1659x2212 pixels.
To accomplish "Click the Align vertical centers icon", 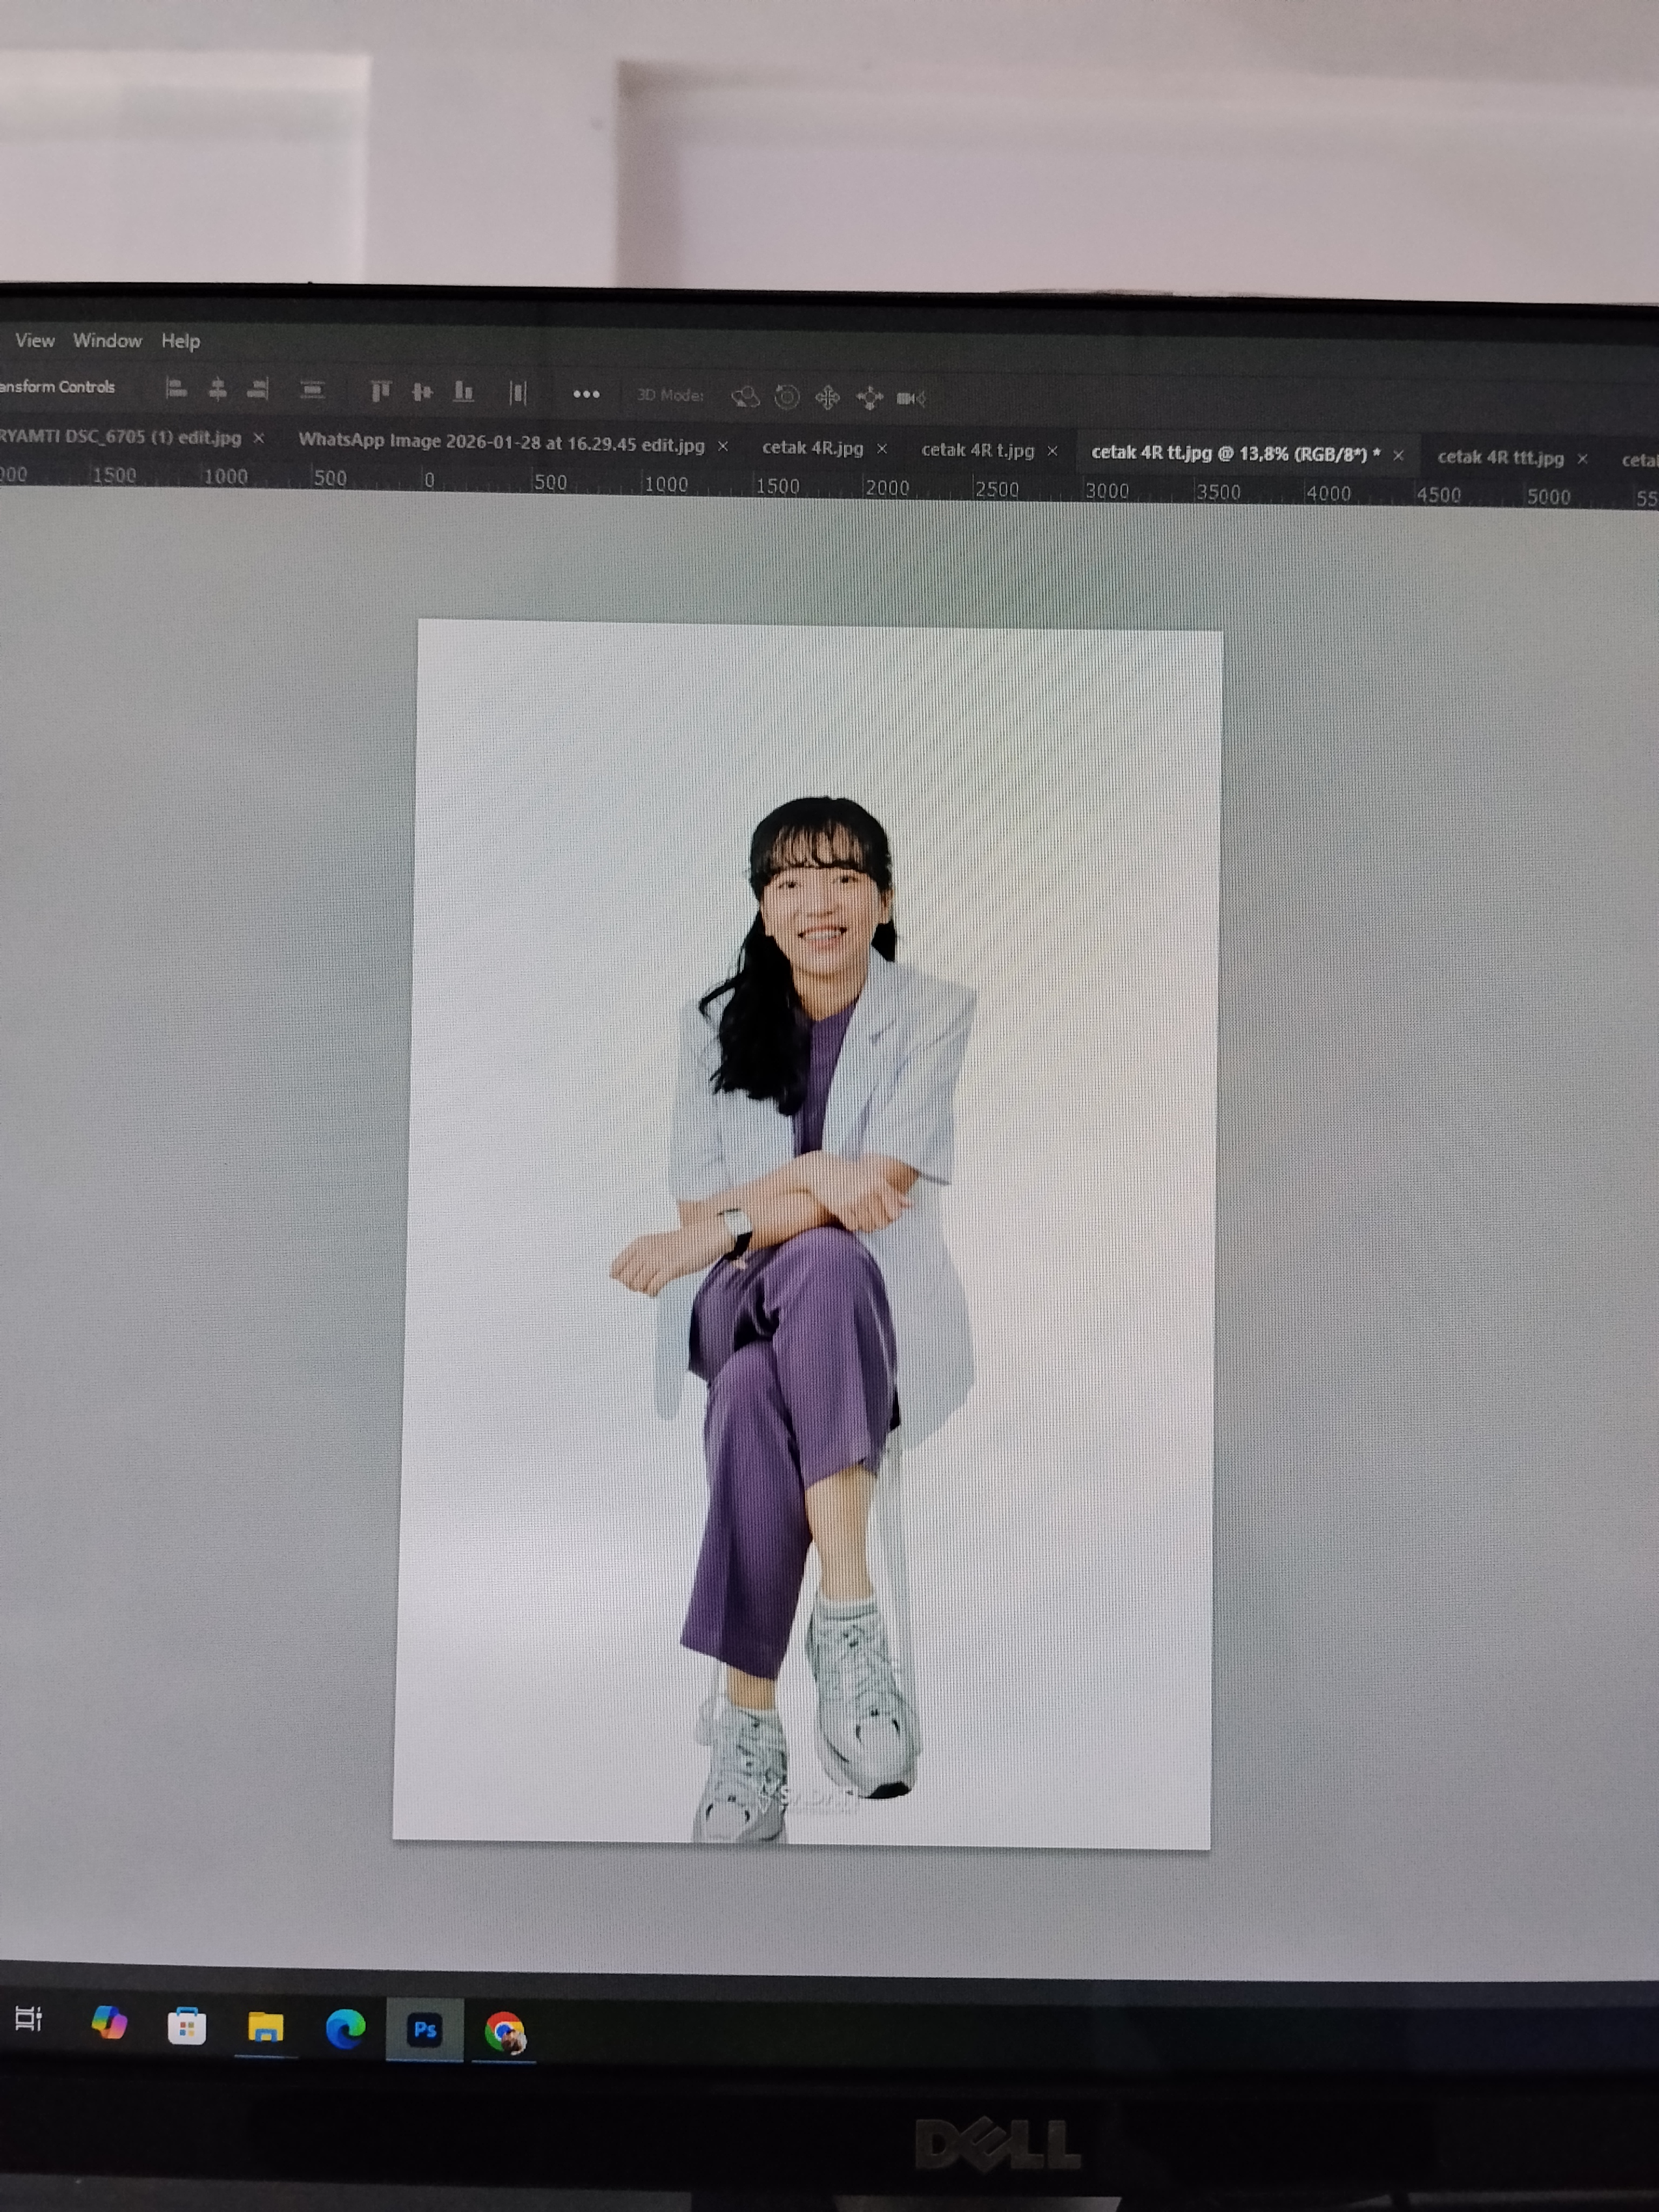I will click(422, 392).
